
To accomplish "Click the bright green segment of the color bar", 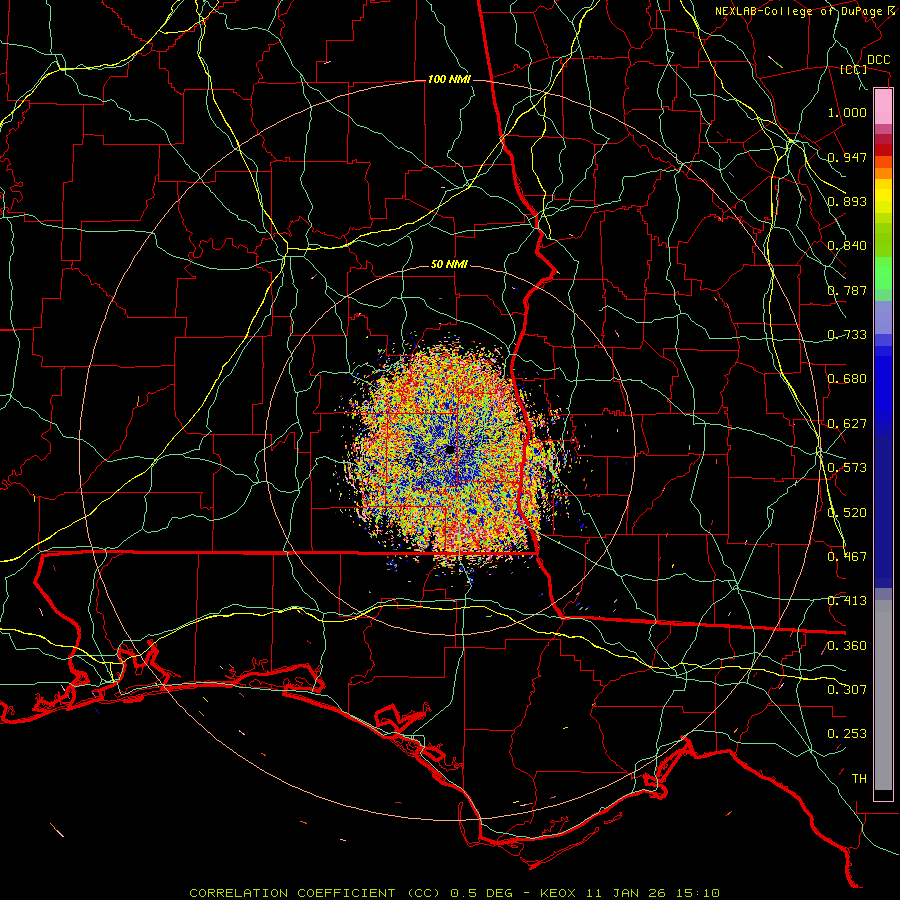I will click(x=883, y=273).
